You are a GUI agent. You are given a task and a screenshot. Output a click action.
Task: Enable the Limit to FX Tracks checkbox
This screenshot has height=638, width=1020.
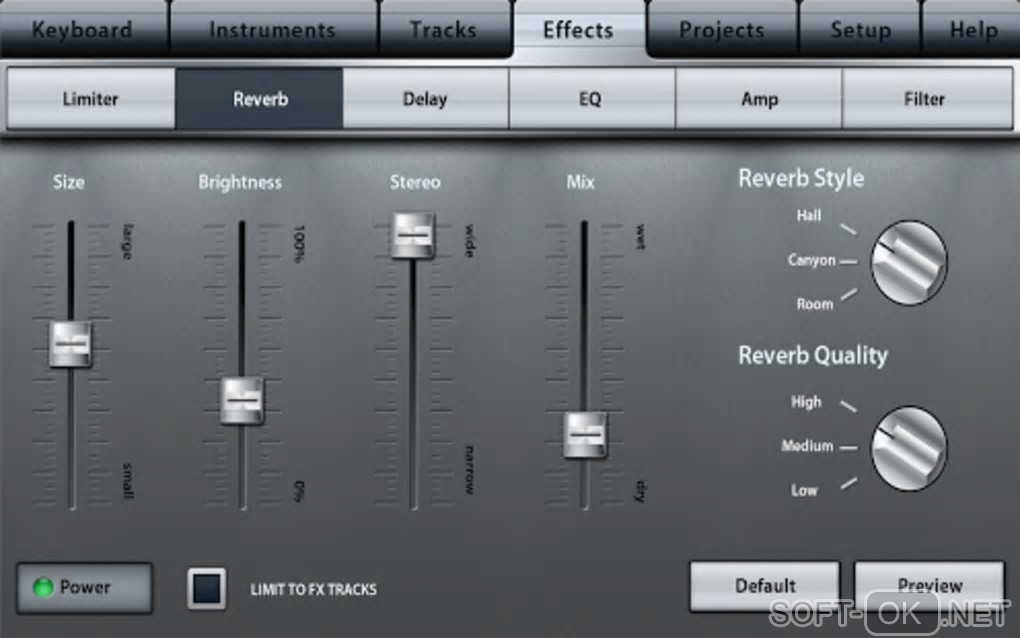pyautogui.click(x=207, y=589)
